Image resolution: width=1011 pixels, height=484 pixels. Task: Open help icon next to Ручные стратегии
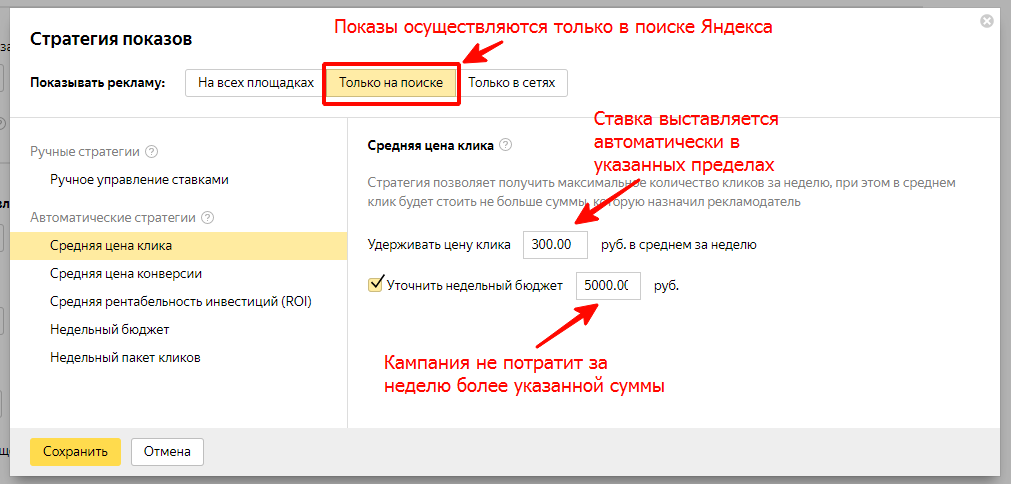click(x=152, y=152)
